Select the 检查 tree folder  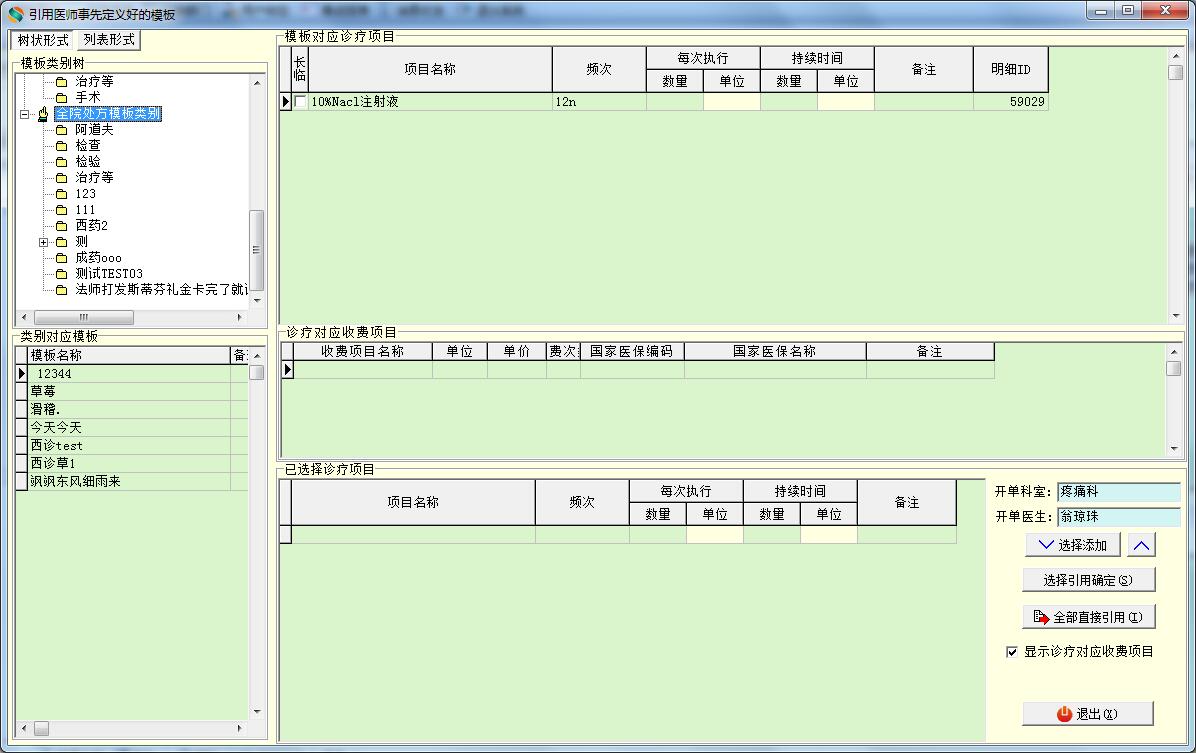click(88, 146)
